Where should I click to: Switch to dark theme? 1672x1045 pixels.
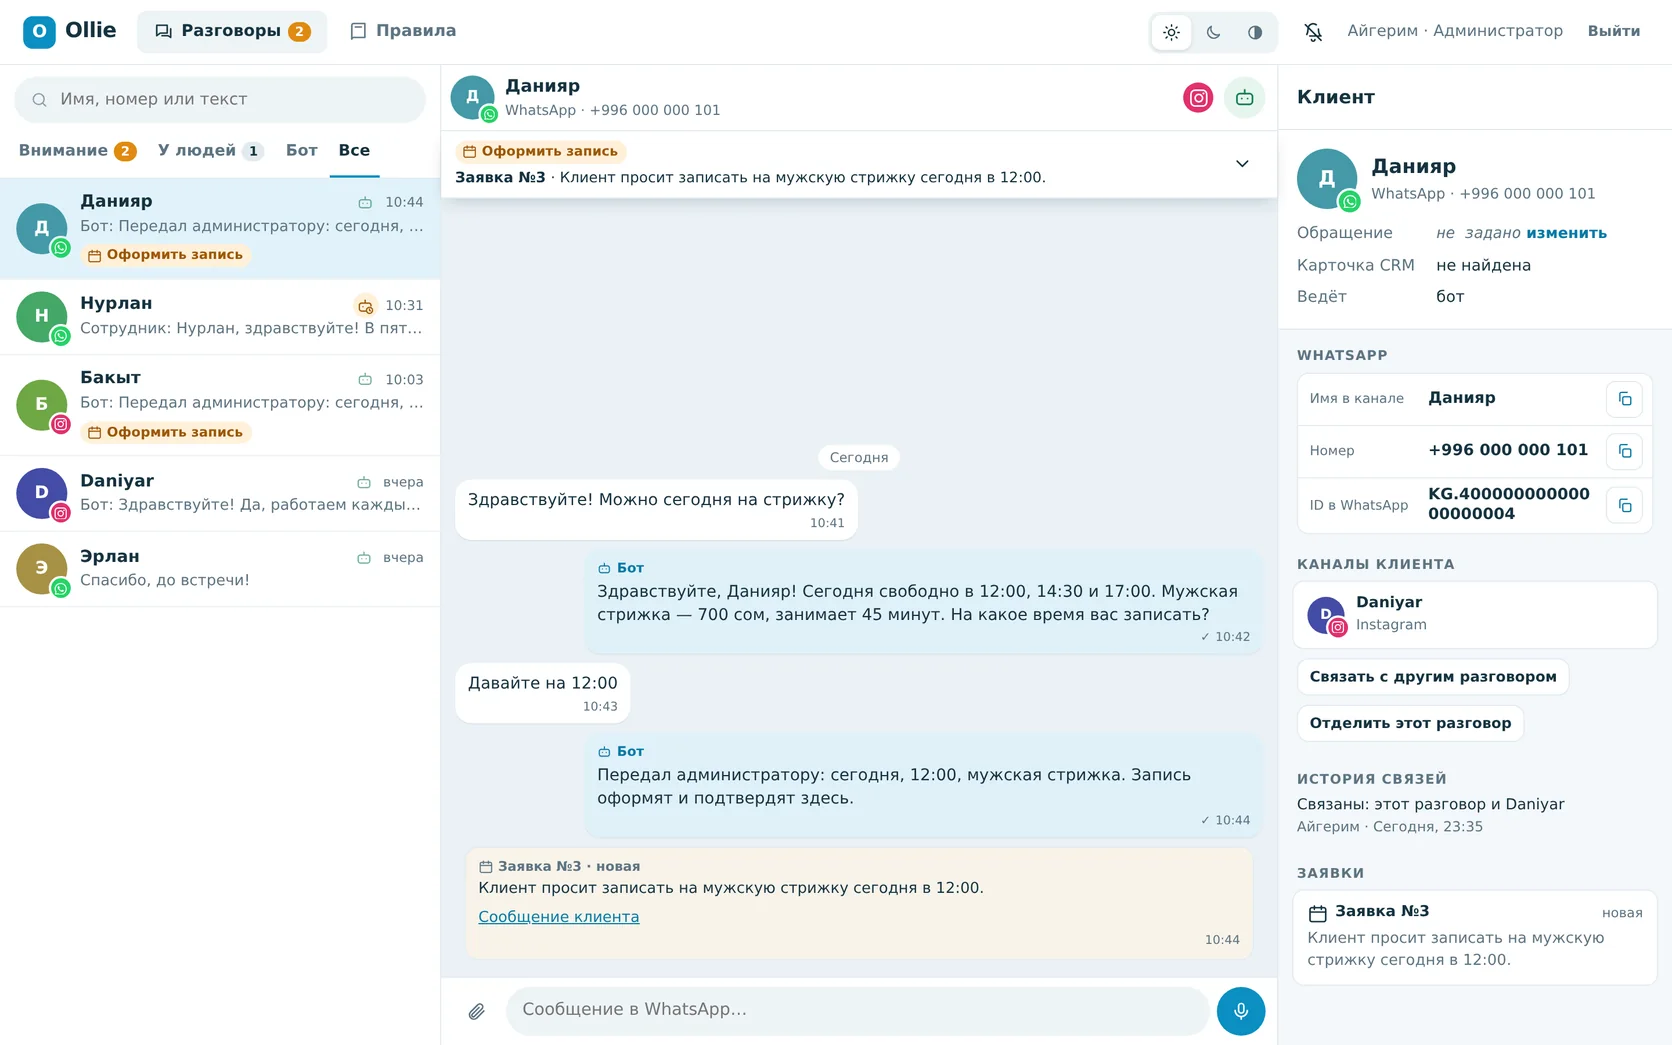(x=1213, y=32)
